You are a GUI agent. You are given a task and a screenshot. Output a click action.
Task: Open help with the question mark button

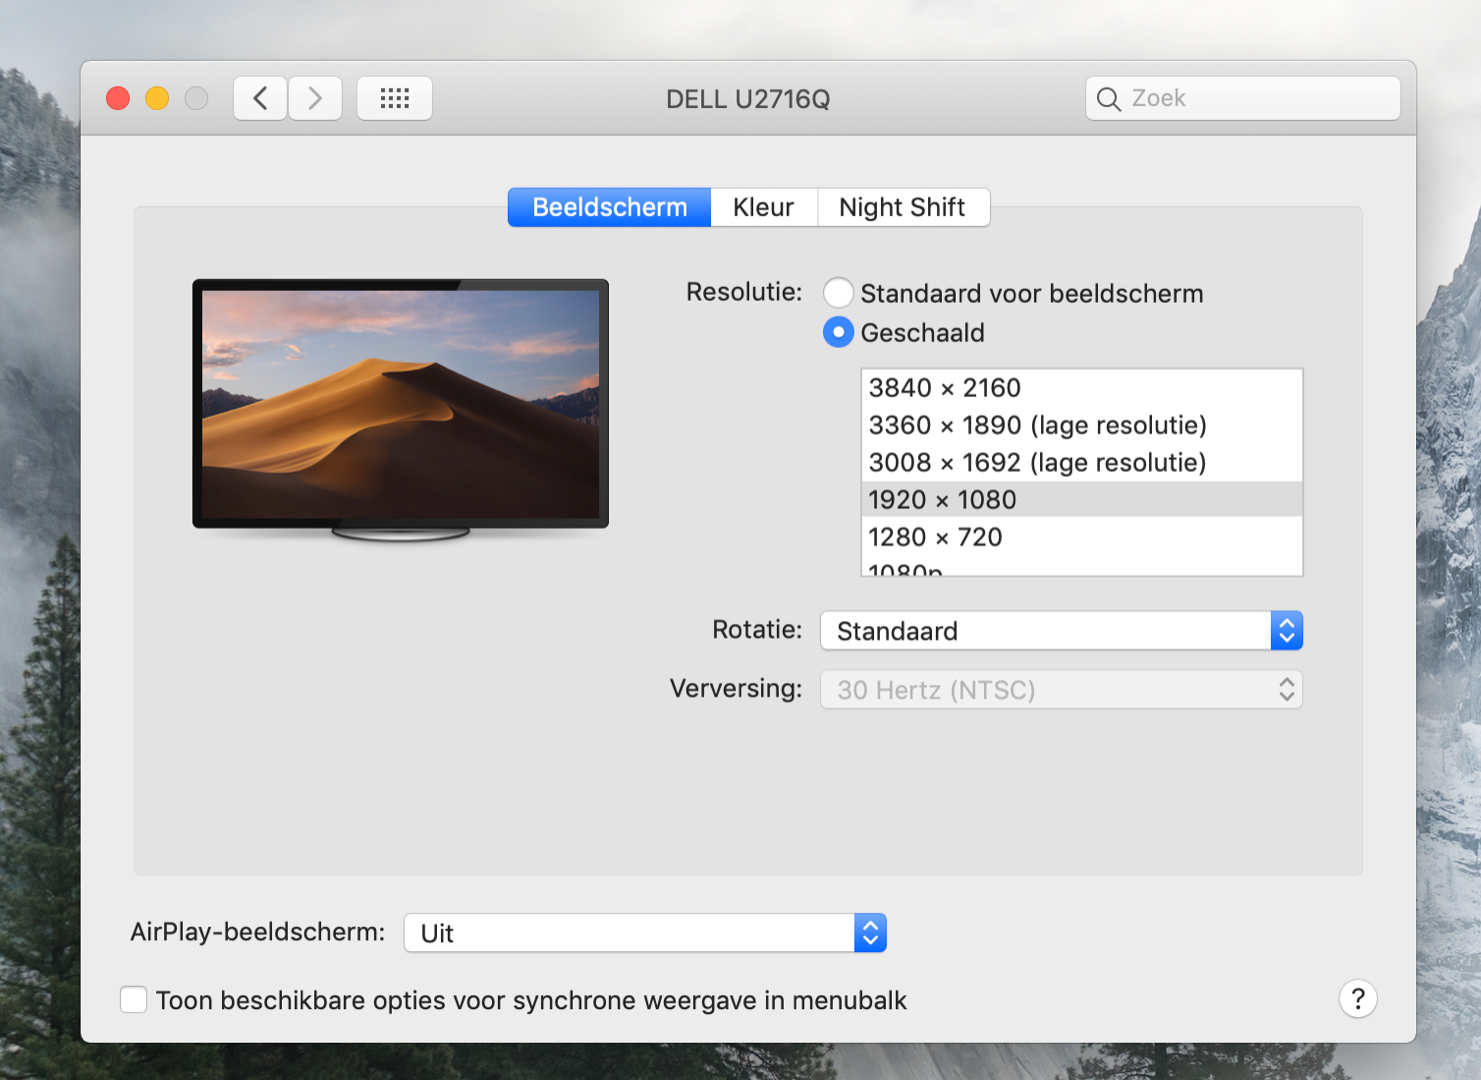pyautogui.click(x=1358, y=998)
